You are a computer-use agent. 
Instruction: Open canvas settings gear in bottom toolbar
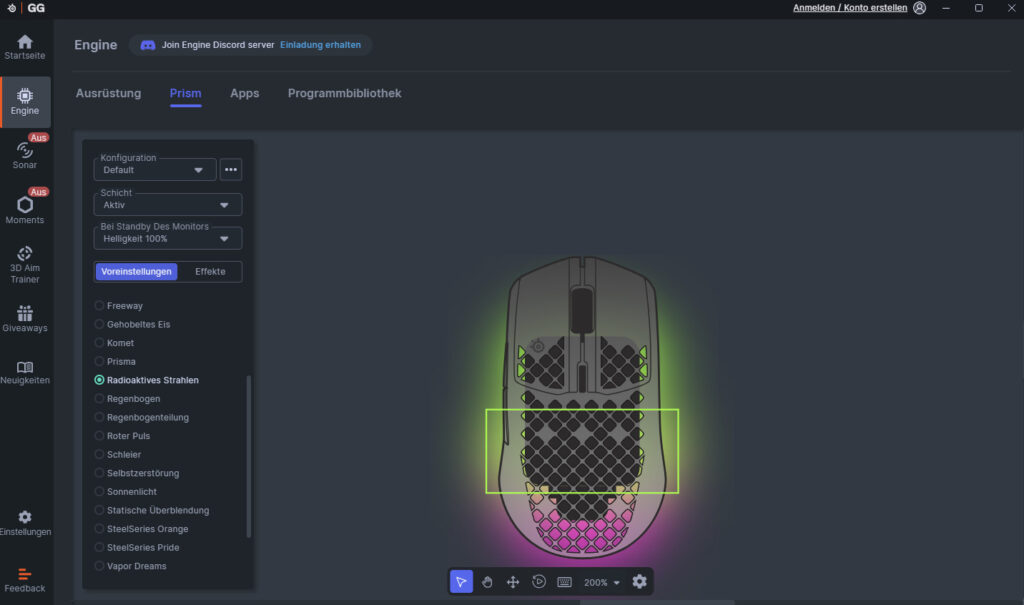point(640,582)
